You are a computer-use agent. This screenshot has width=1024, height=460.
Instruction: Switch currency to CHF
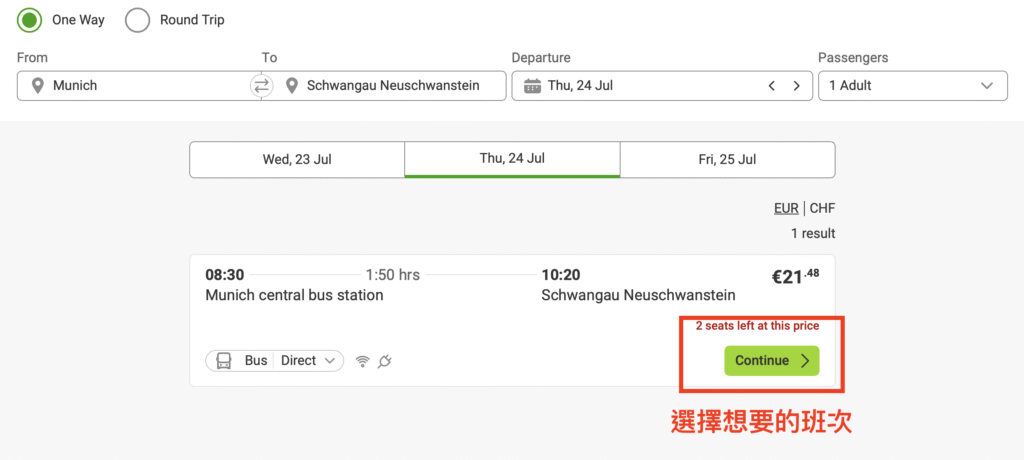coord(822,208)
